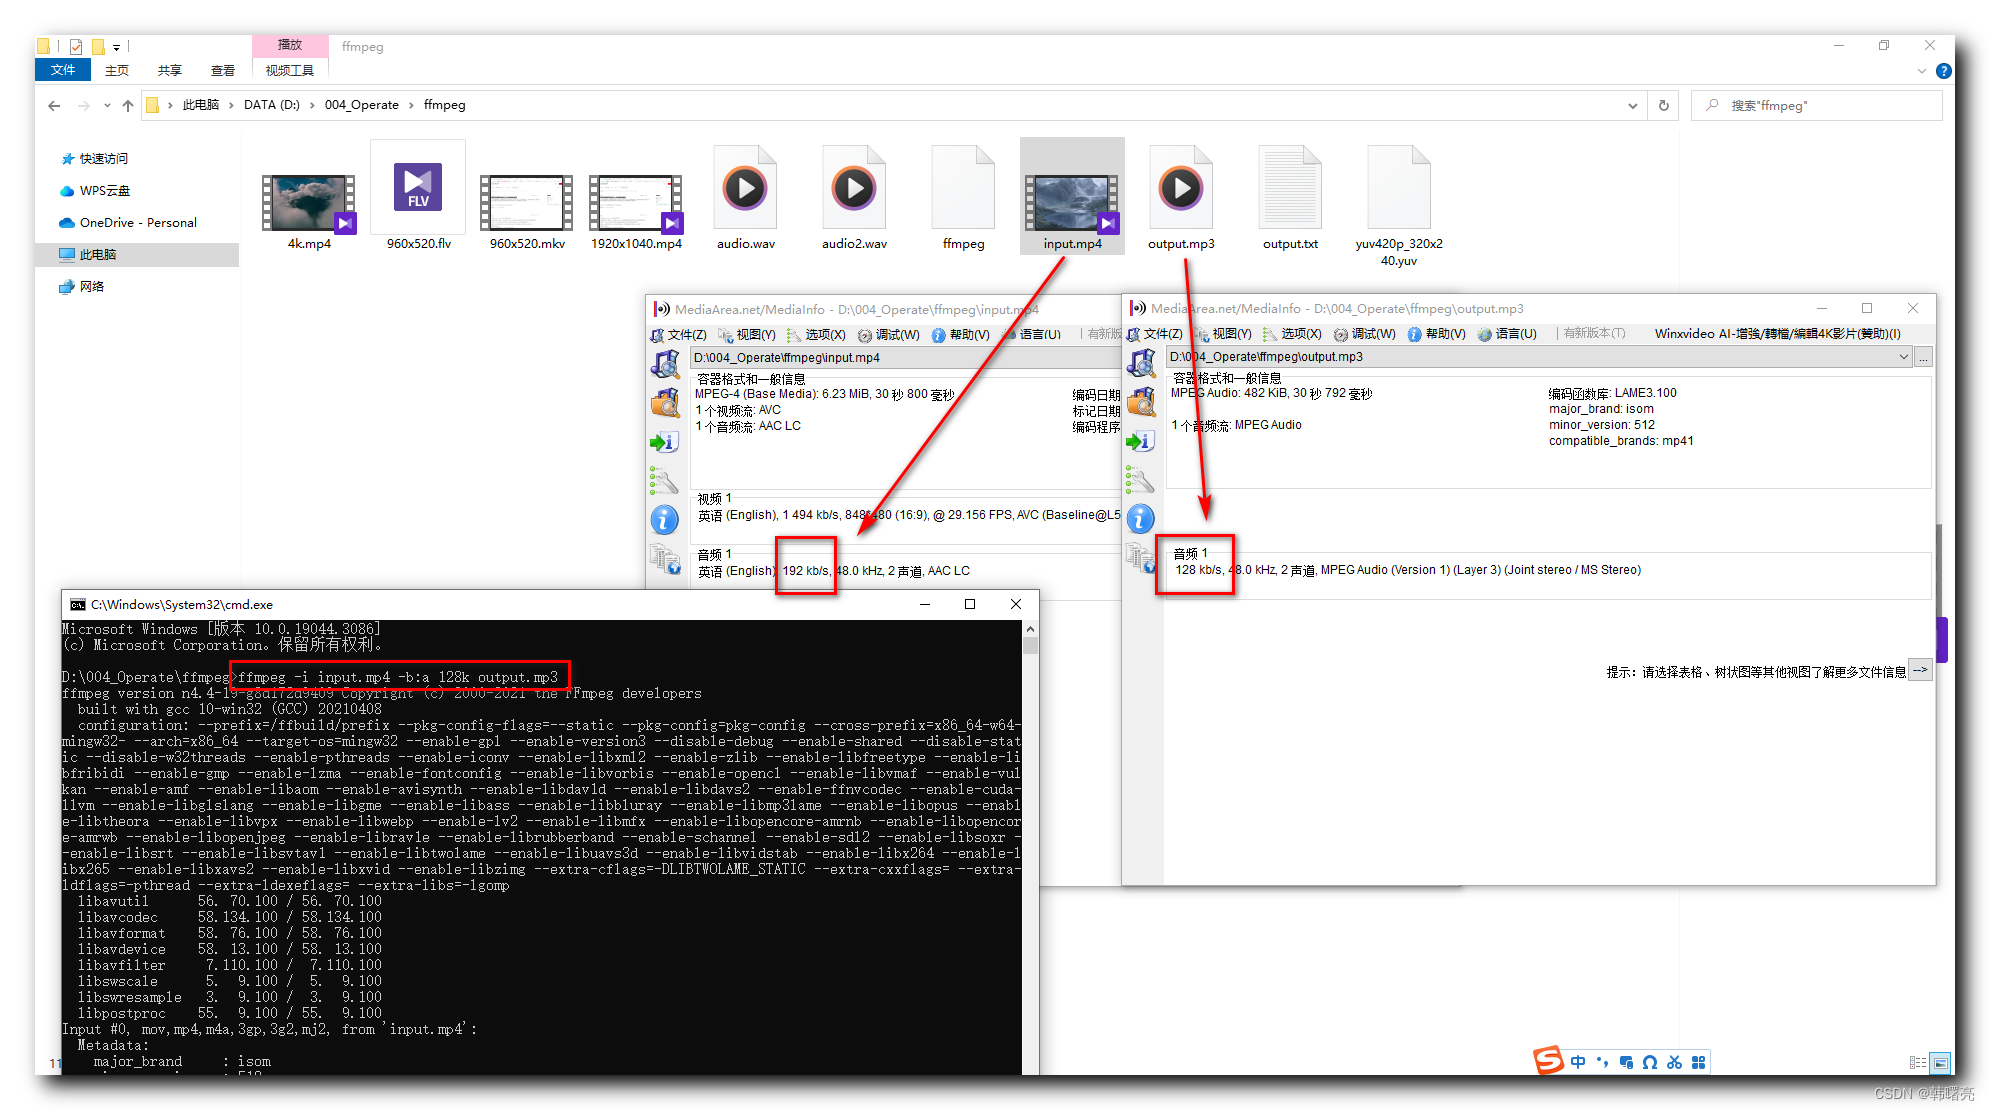Click the about info icon in output.mp3 MediaInfo
1990x1110 pixels.
click(1141, 518)
